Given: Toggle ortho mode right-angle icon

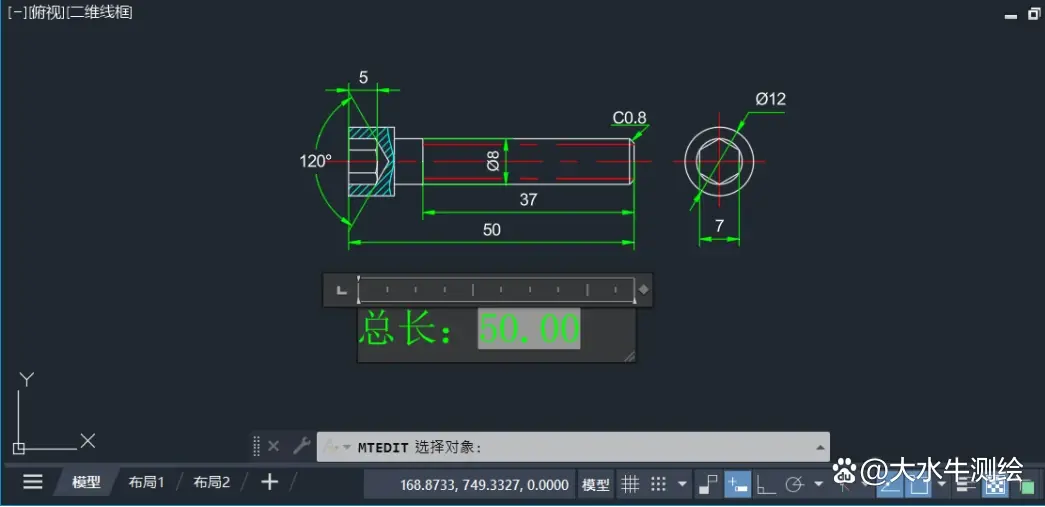Looking at the screenshot, I should (x=766, y=485).
